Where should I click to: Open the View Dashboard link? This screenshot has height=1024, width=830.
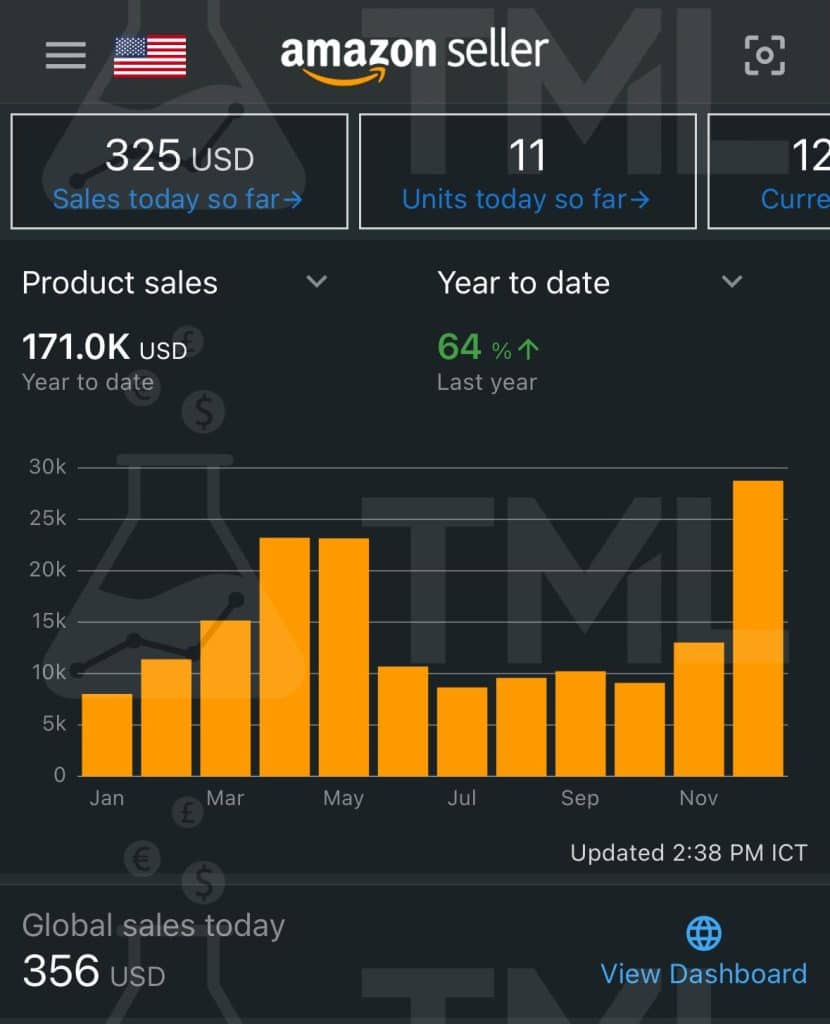tap(703, 974)
